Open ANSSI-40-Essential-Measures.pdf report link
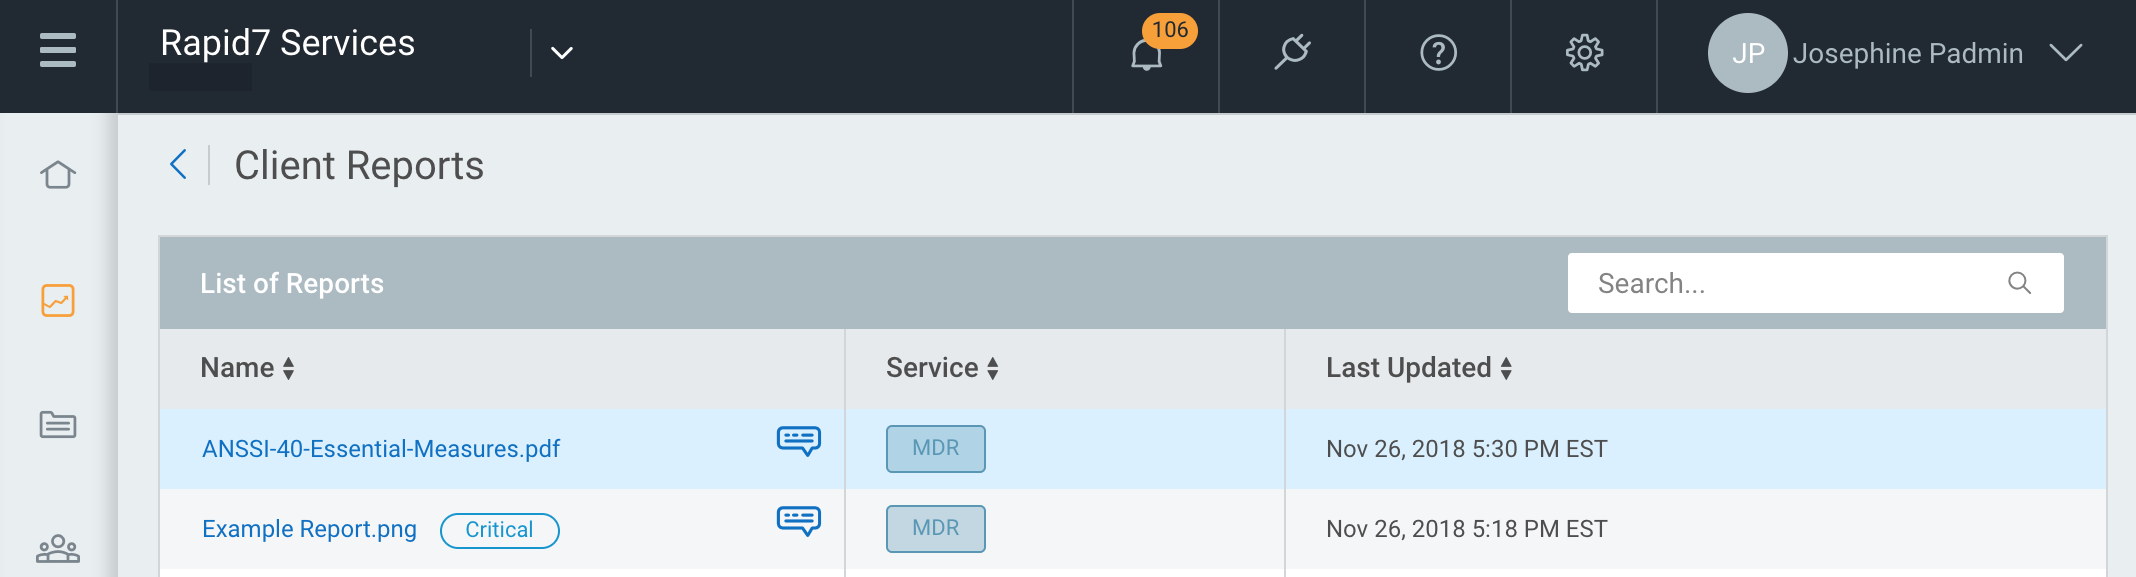Viewport: 2136px width, 577px height. tap(381, 449)
